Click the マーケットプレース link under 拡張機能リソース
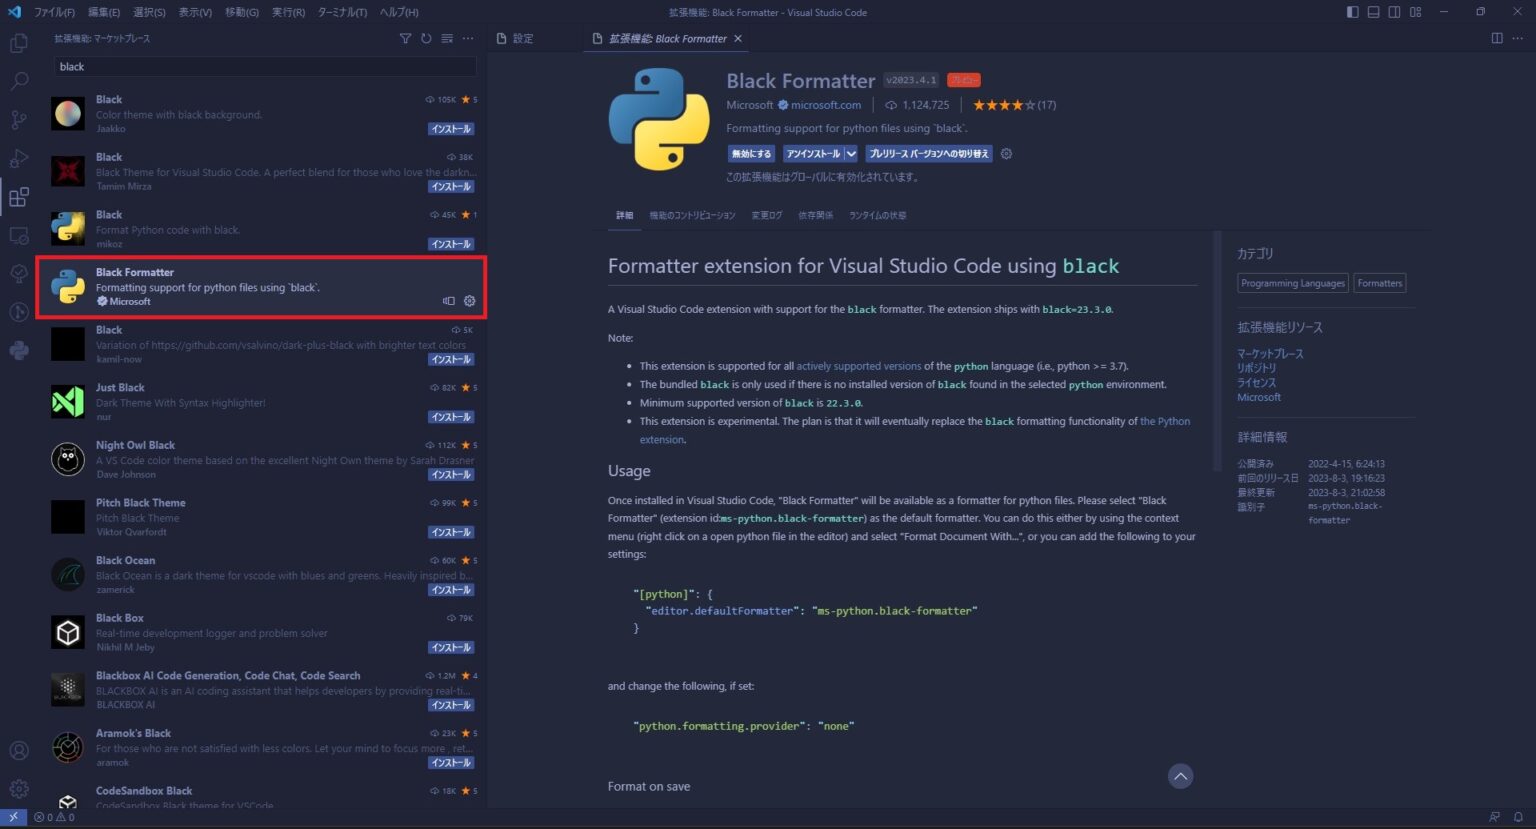This screenshot has height=829, width=1536. (1271, 353)
